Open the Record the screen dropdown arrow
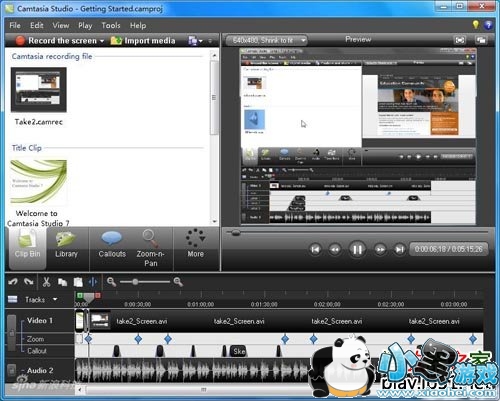 (102, 41)
